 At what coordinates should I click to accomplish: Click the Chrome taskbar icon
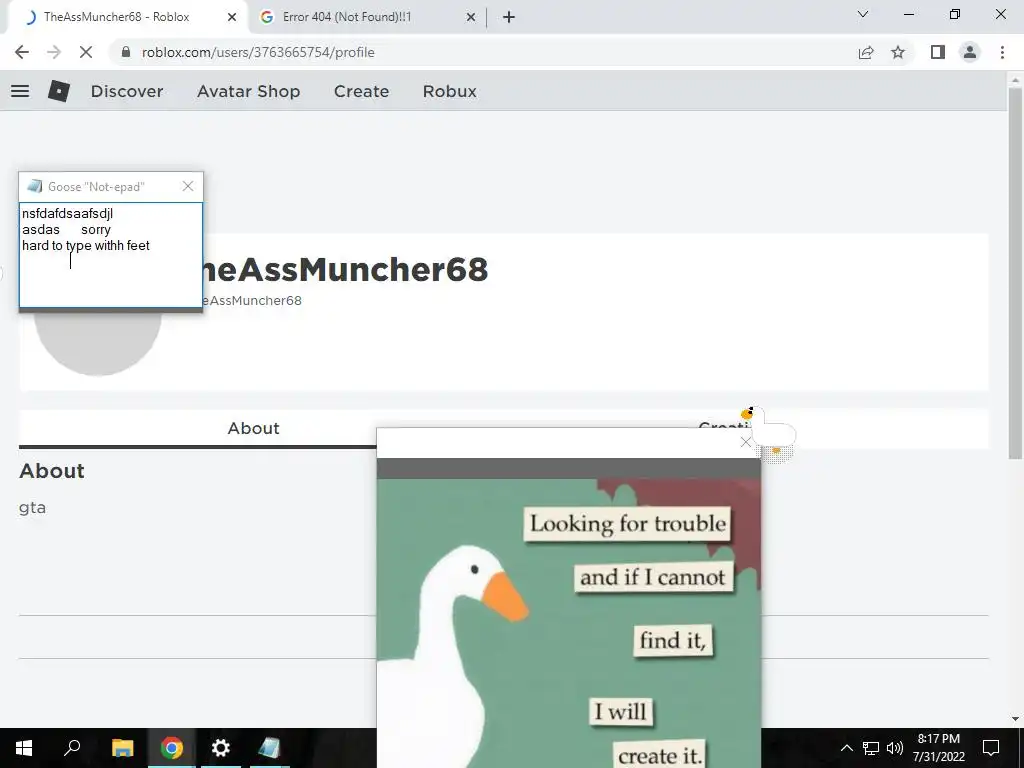[172, 748]
